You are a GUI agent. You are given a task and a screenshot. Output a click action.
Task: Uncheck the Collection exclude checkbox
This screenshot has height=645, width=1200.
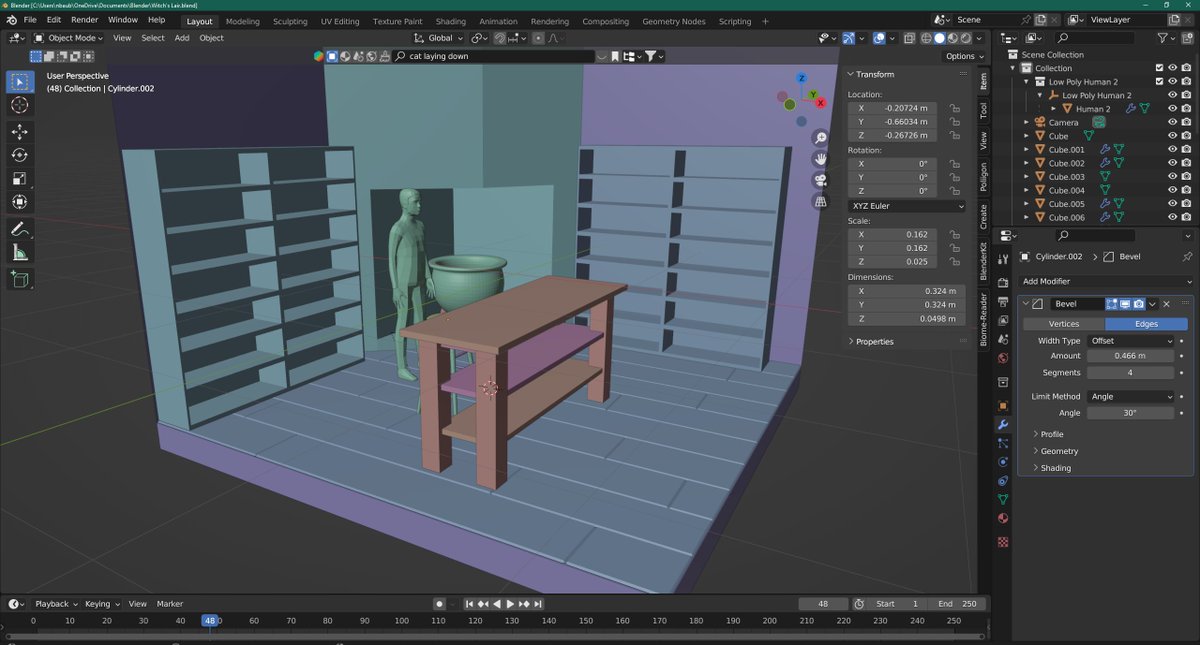[1159, 68]
